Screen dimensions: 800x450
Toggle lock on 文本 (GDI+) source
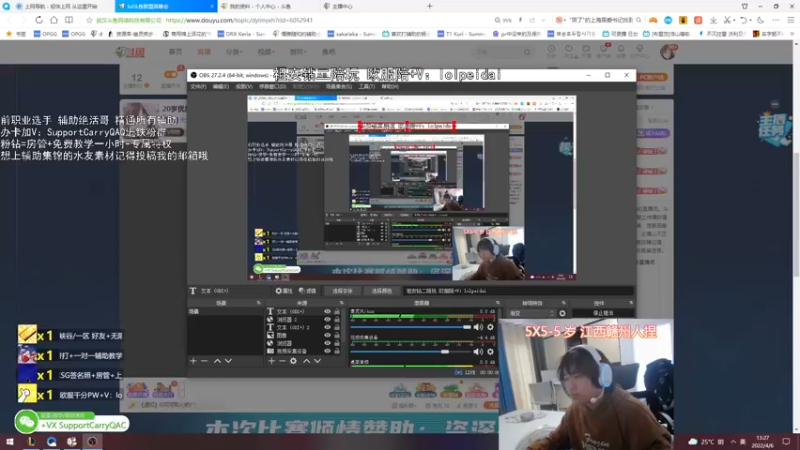coord(337,311)
